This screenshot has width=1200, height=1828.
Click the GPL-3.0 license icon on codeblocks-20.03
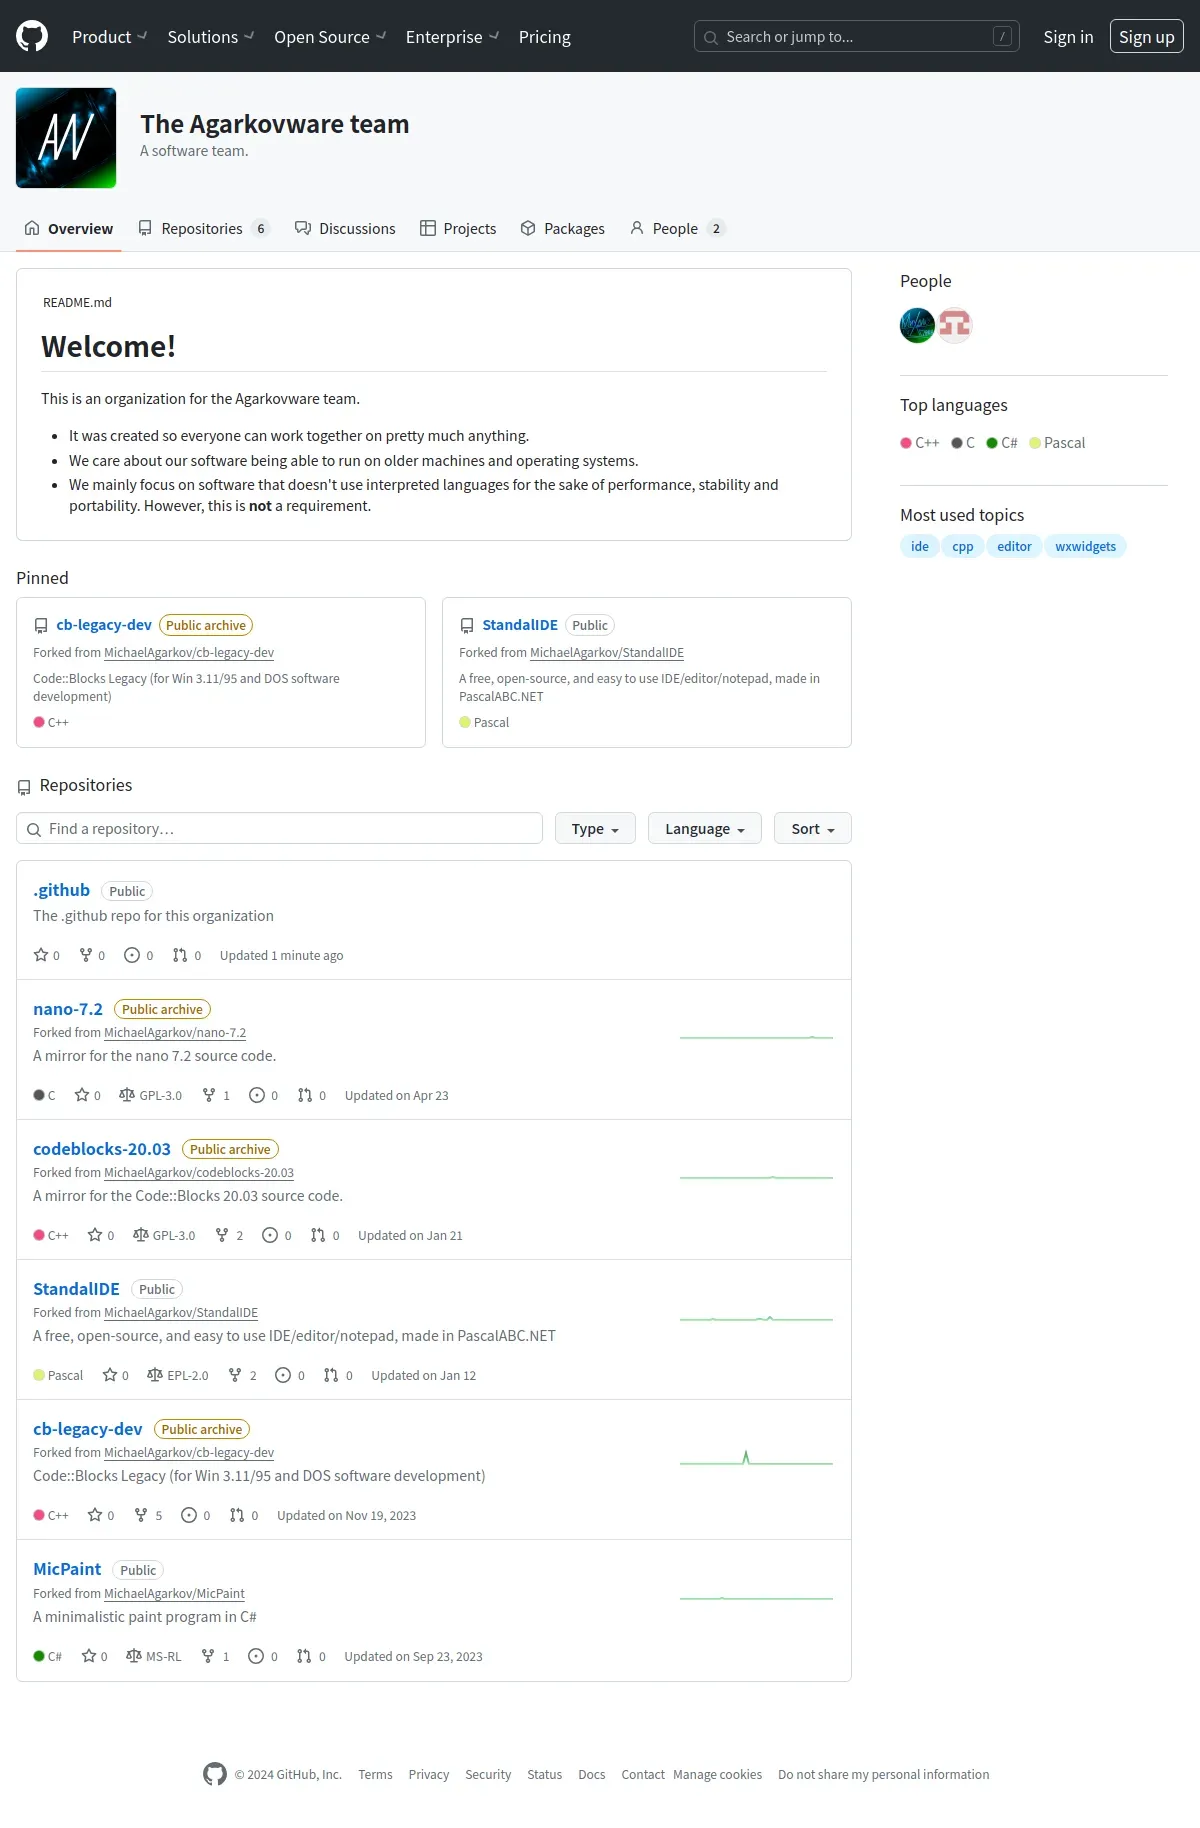141,1235
